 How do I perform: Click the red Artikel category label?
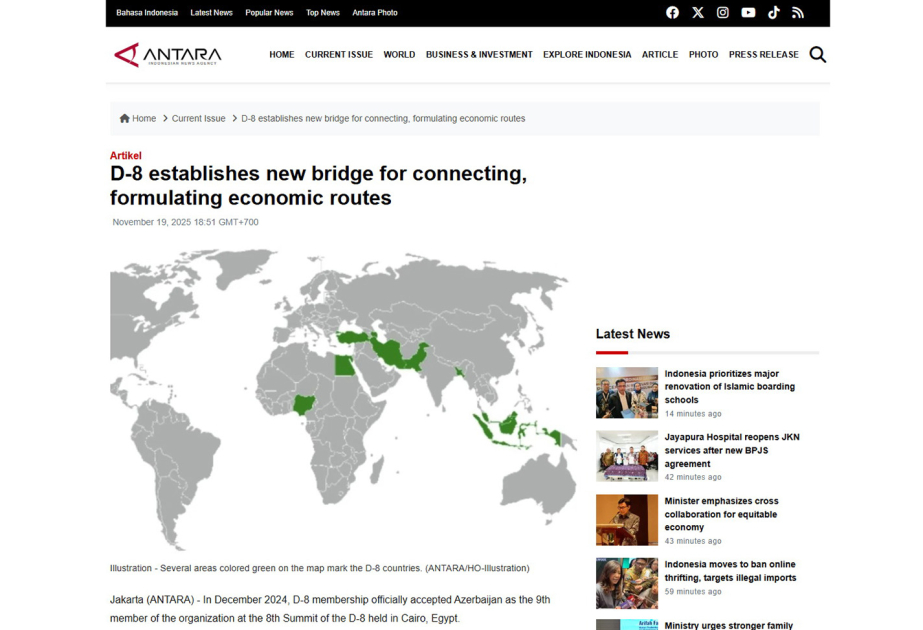coord(125,155)
